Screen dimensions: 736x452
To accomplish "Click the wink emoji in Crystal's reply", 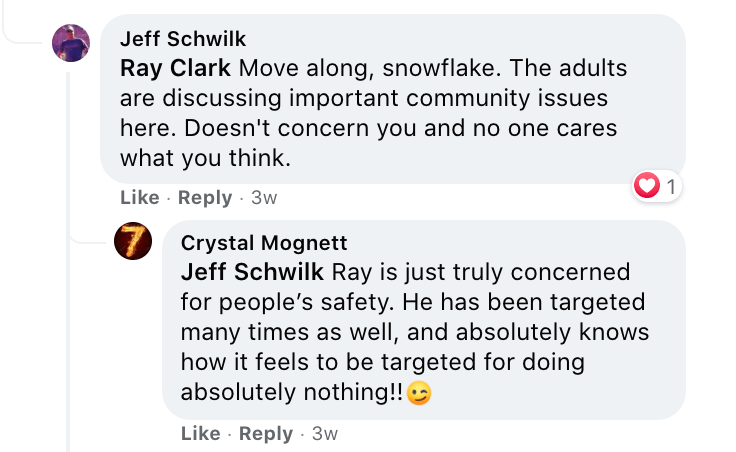I will 421,394.
